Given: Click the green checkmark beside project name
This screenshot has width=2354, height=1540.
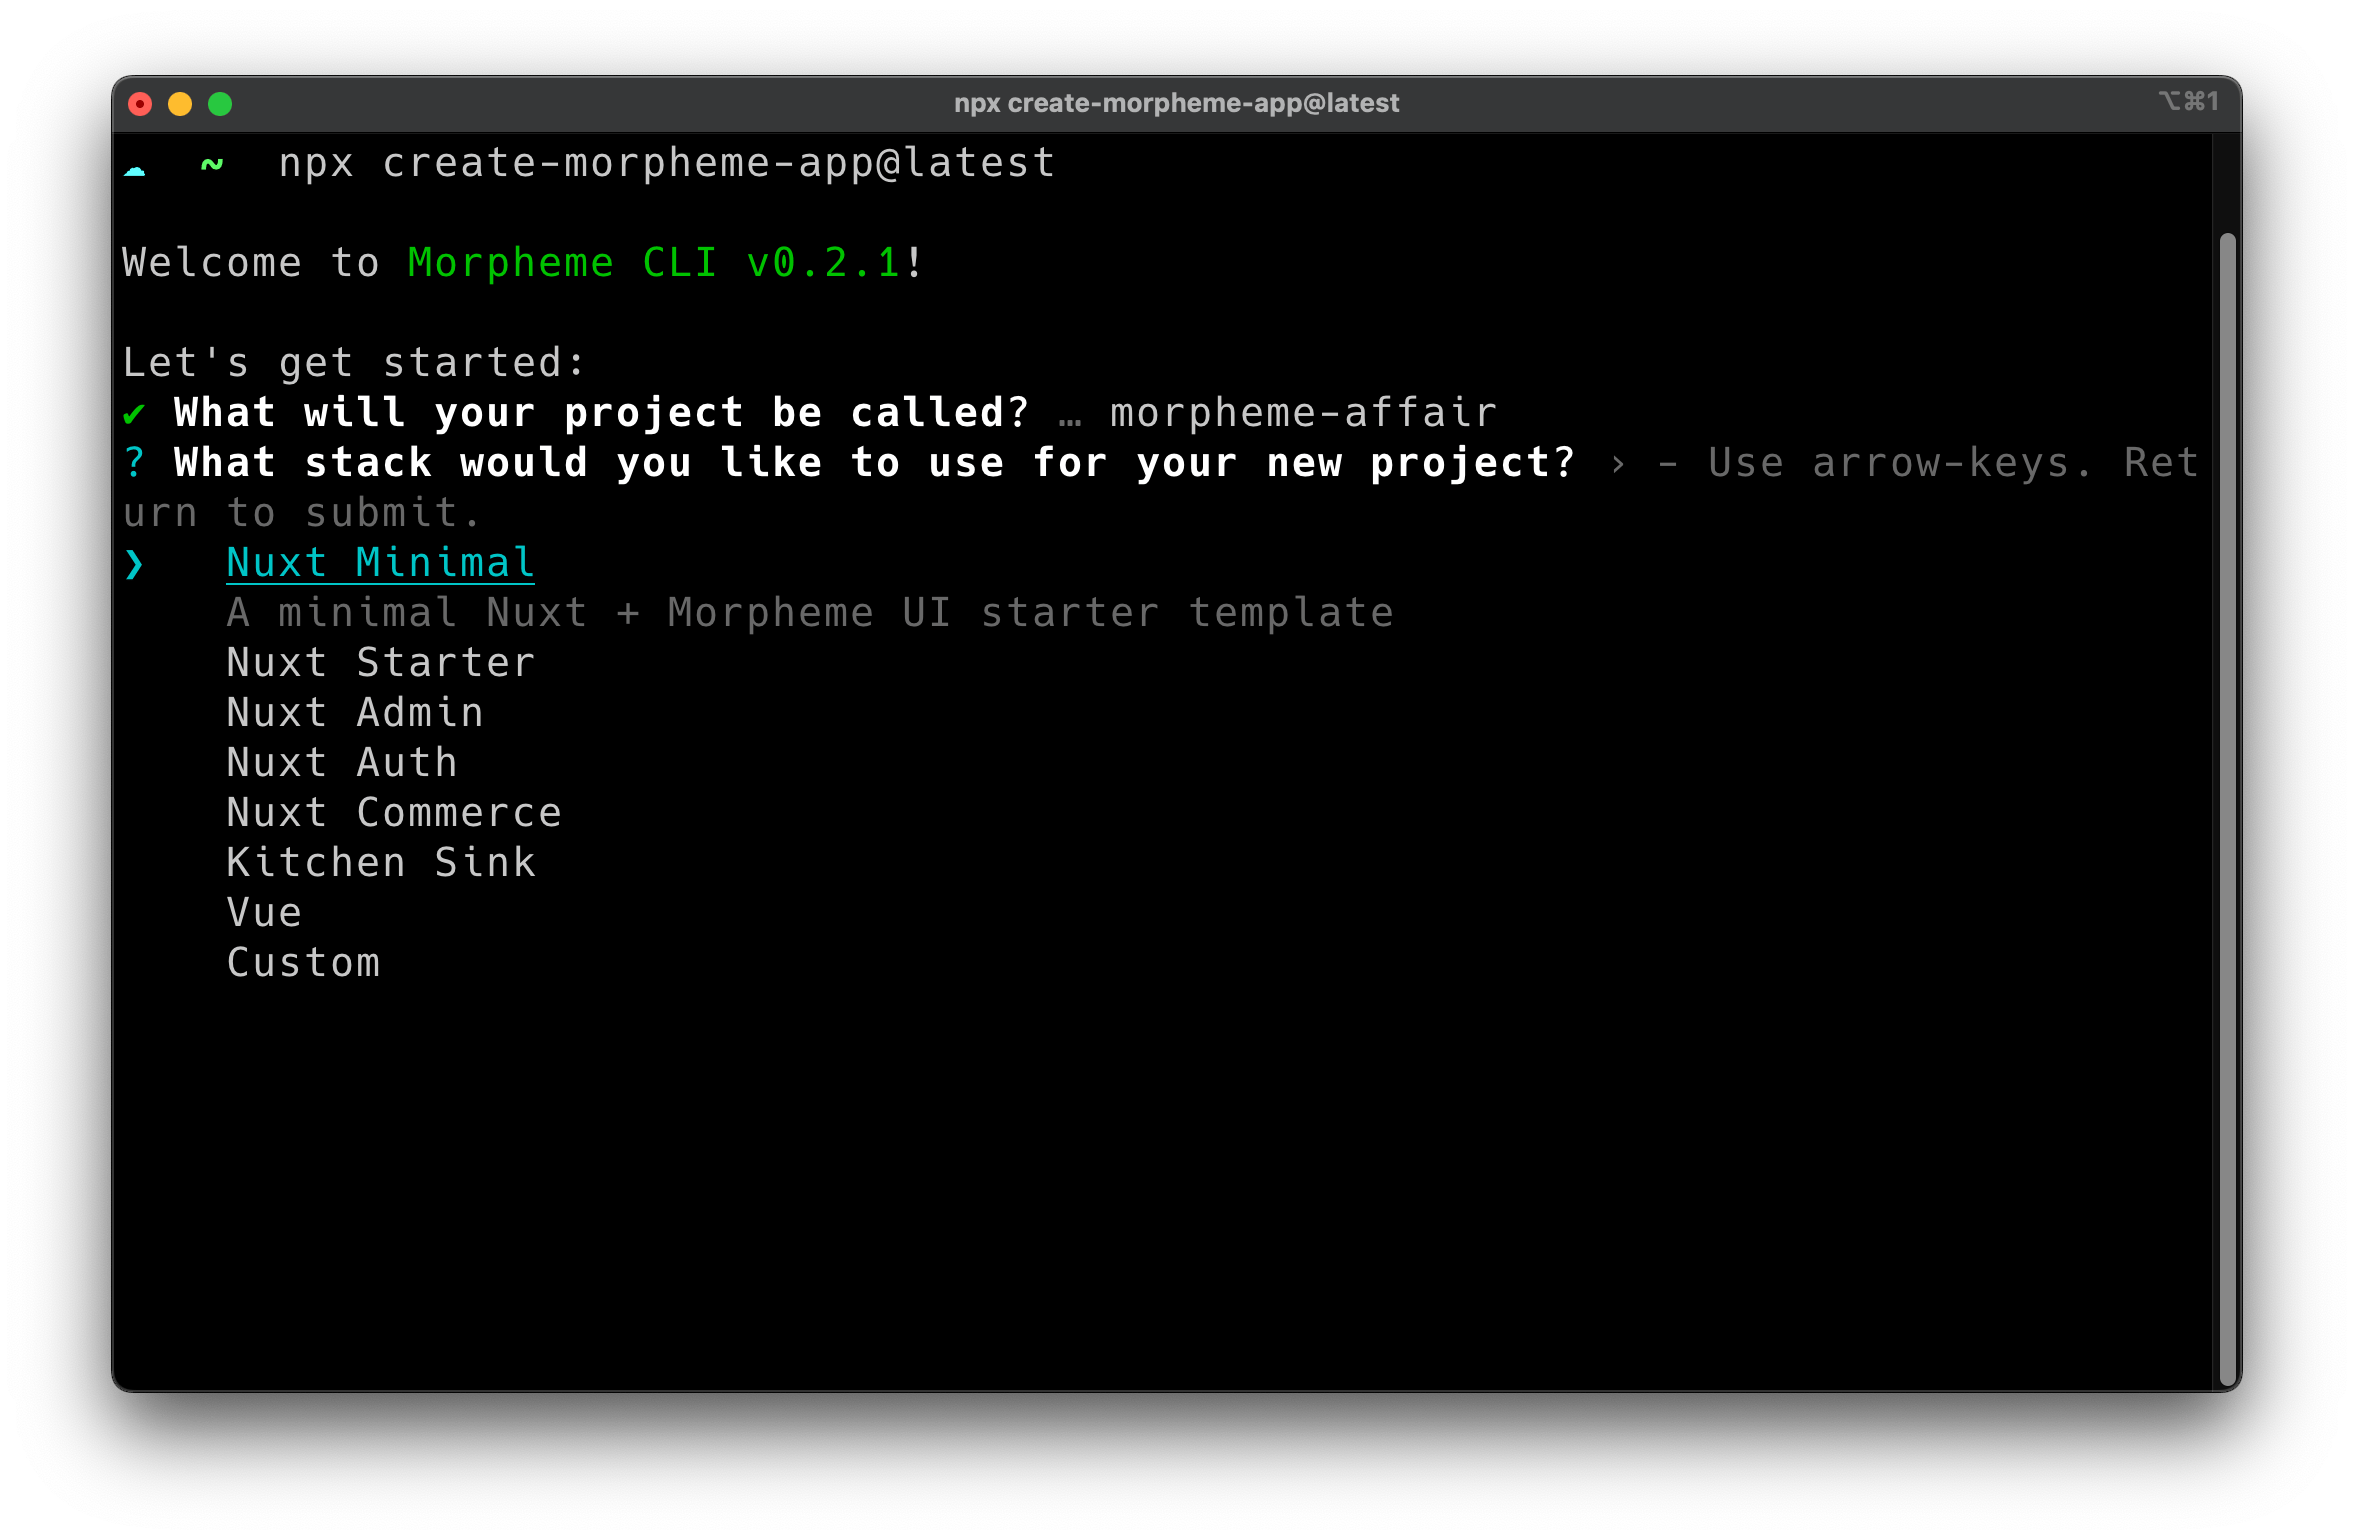Looking at the screenshot, I should [134, 414].
